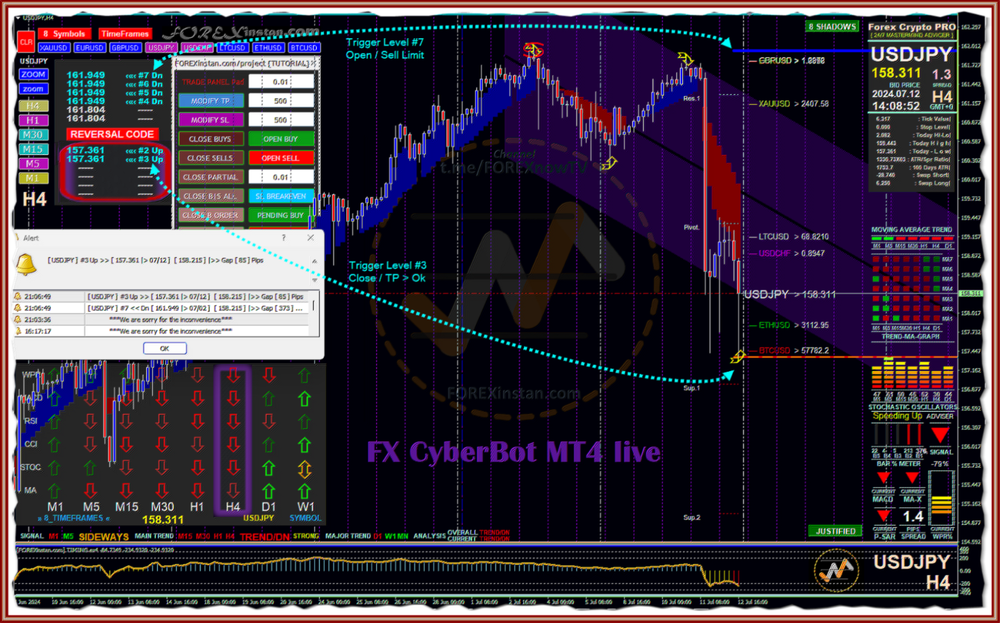The image size is (1000, 623).
Task: Click the PENDING BUY button
Action: (x=281, y=216)
